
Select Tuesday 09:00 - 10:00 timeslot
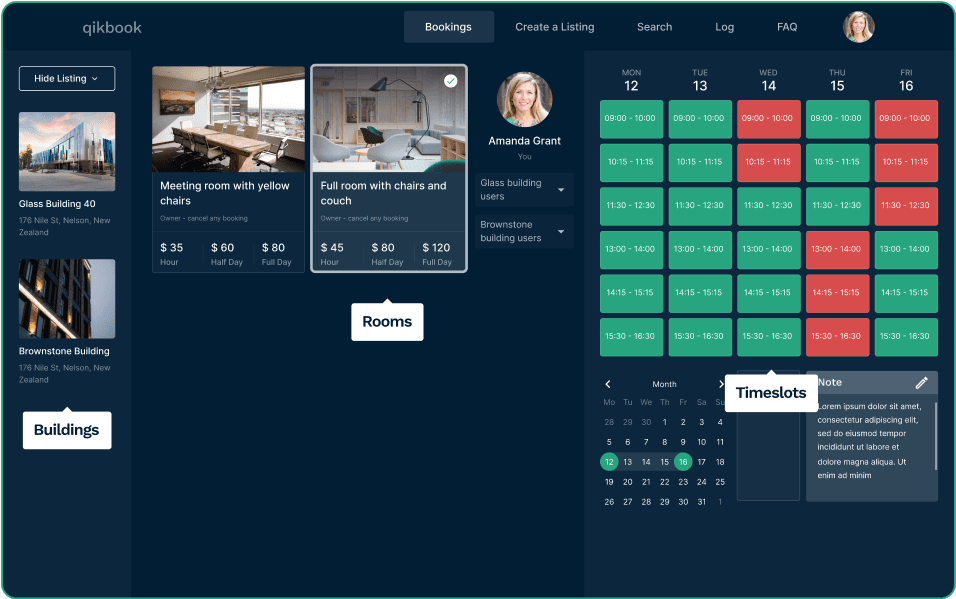(x=700, y=118)
